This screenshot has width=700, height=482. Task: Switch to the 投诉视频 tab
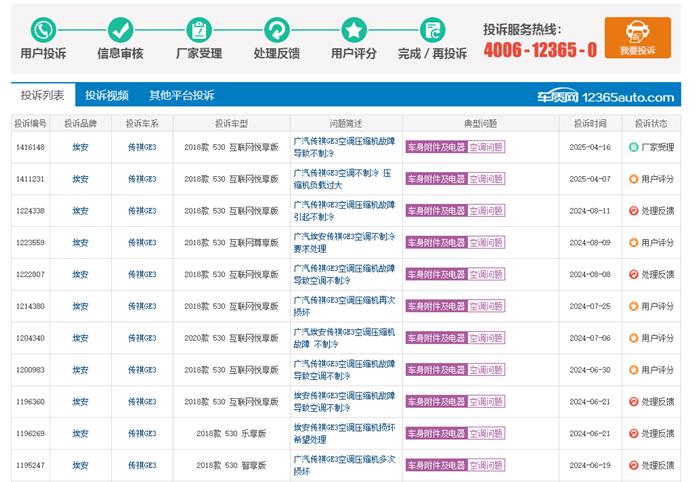pos(107,95)
